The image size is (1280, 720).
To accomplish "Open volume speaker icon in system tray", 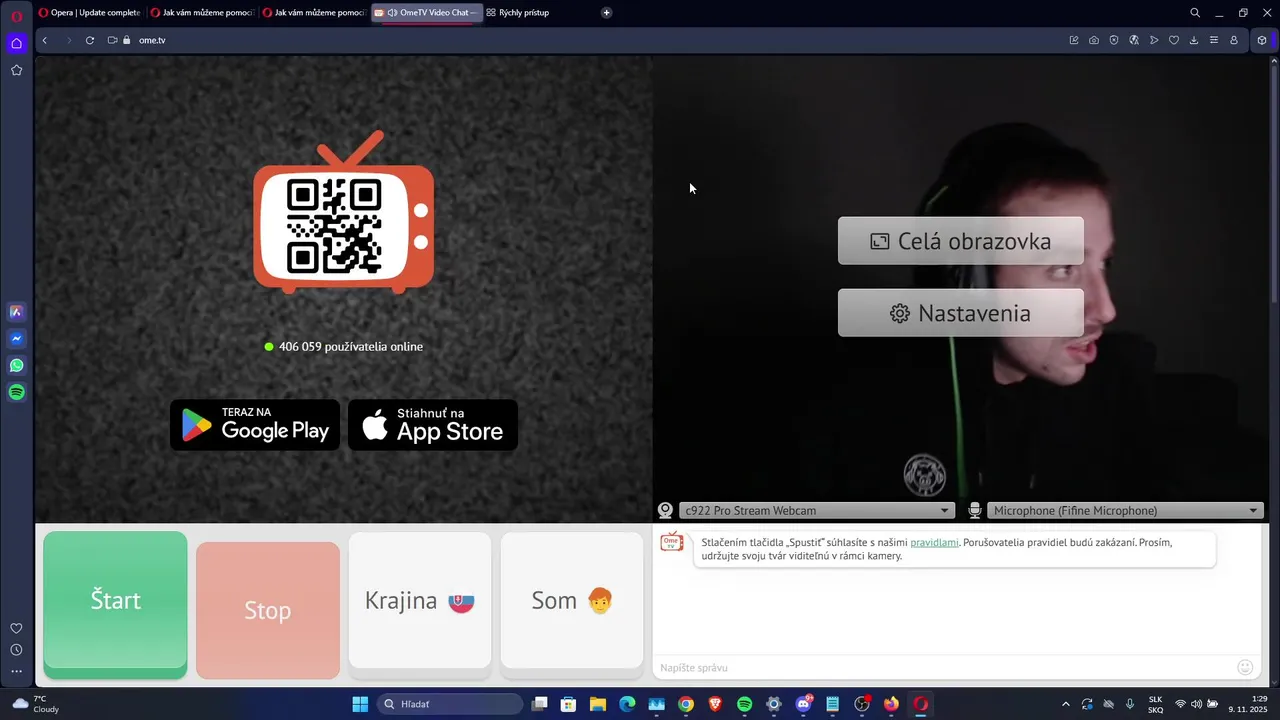I will (x=1196, y=704).
